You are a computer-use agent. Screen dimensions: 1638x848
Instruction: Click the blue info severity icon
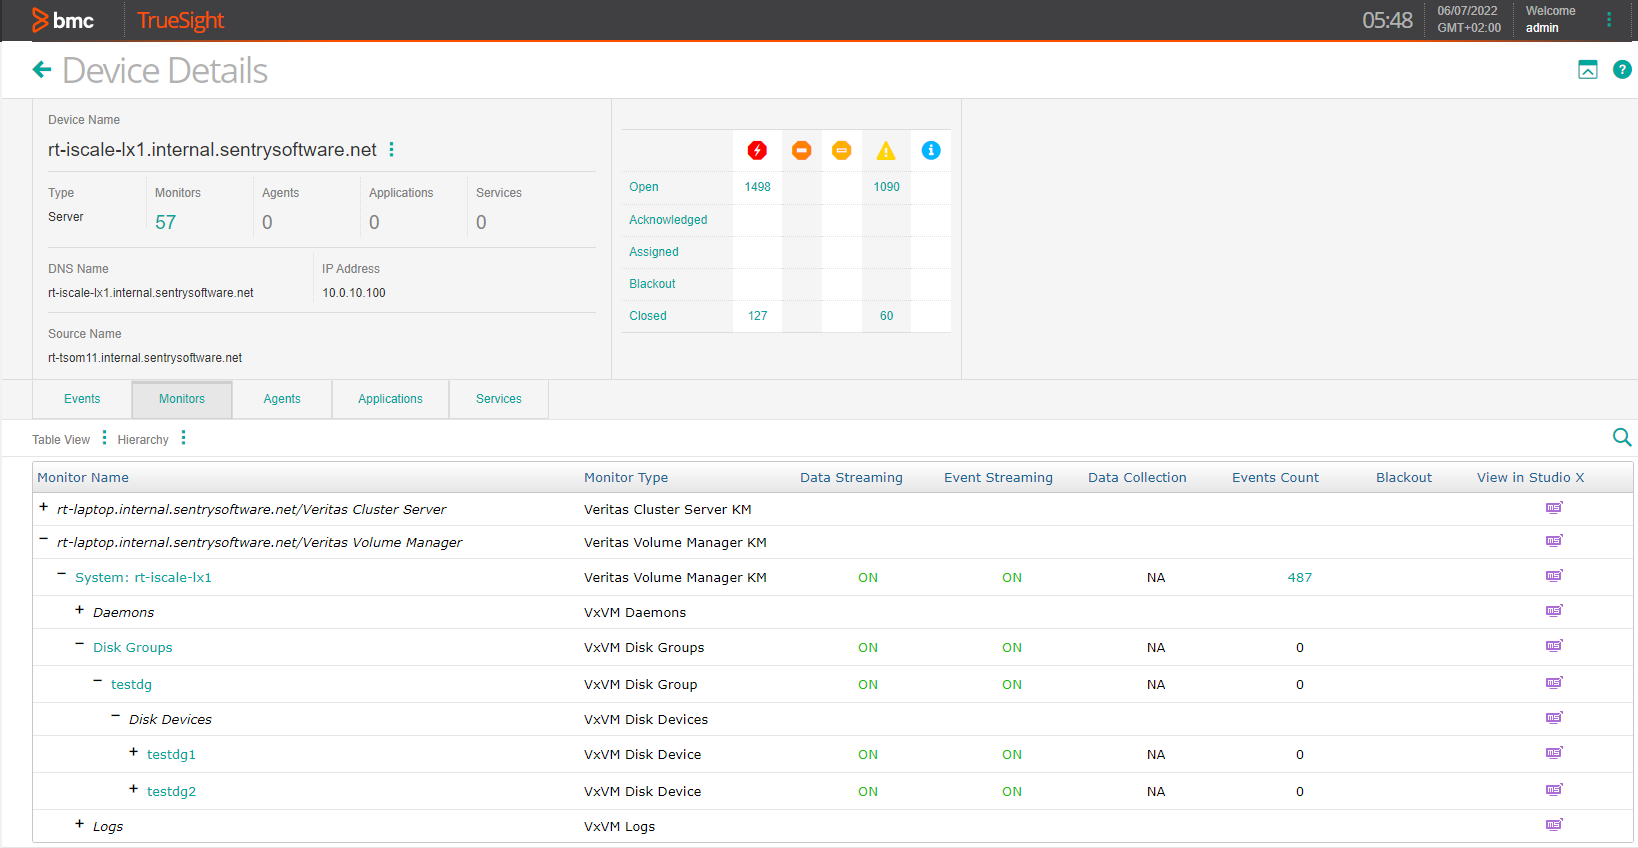(931, 150)
